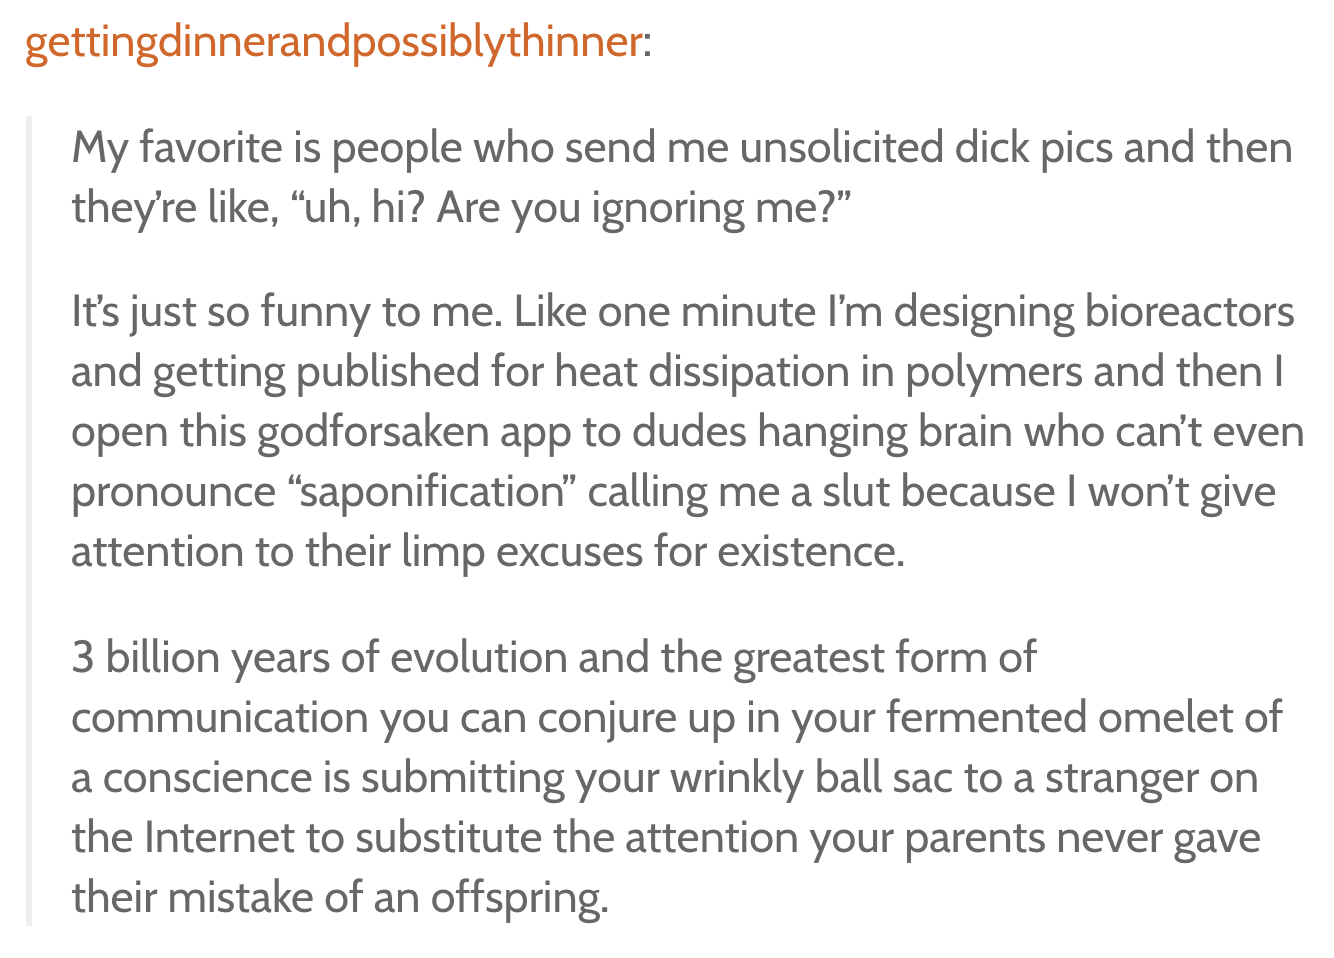Click the word "pronounce" in the second paragraph
The height and width of the screenshot is (958, 1334).
tap(173, 492)
